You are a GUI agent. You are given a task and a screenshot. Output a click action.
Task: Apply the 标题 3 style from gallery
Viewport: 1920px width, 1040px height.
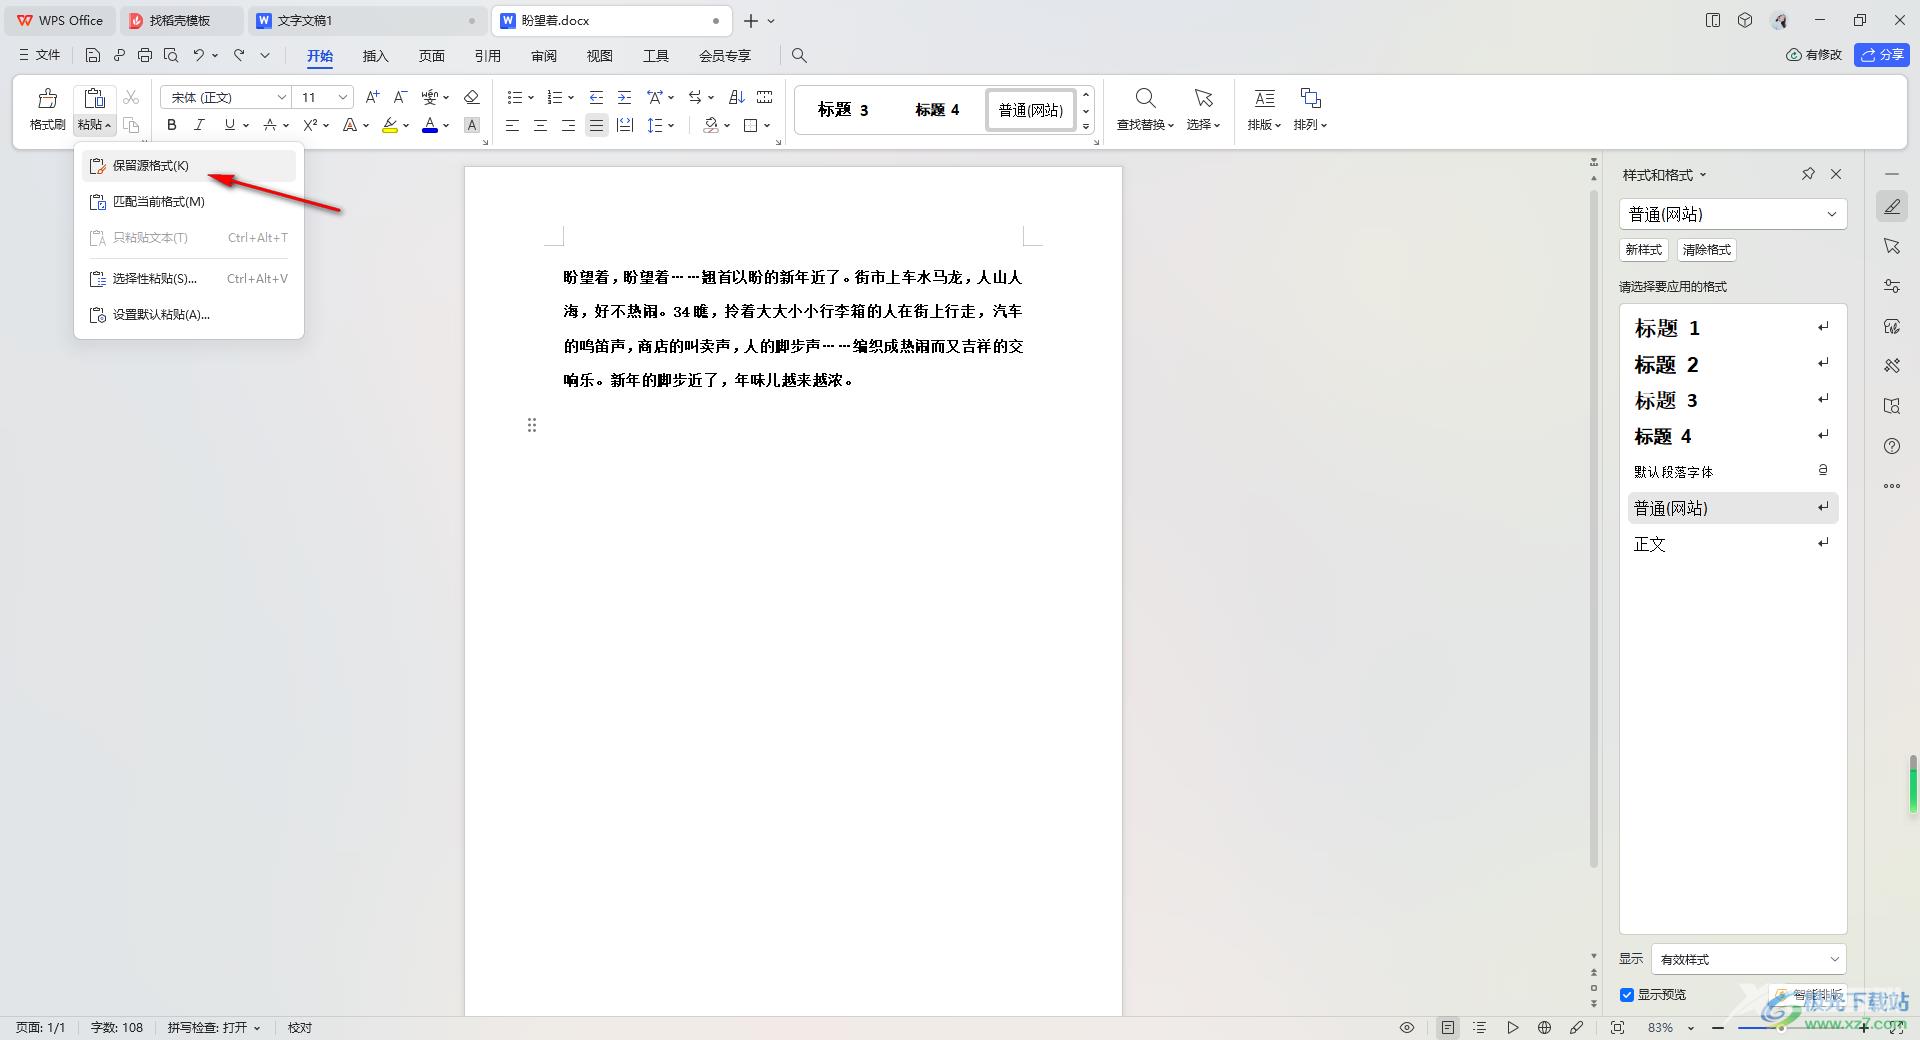point(843,110)
